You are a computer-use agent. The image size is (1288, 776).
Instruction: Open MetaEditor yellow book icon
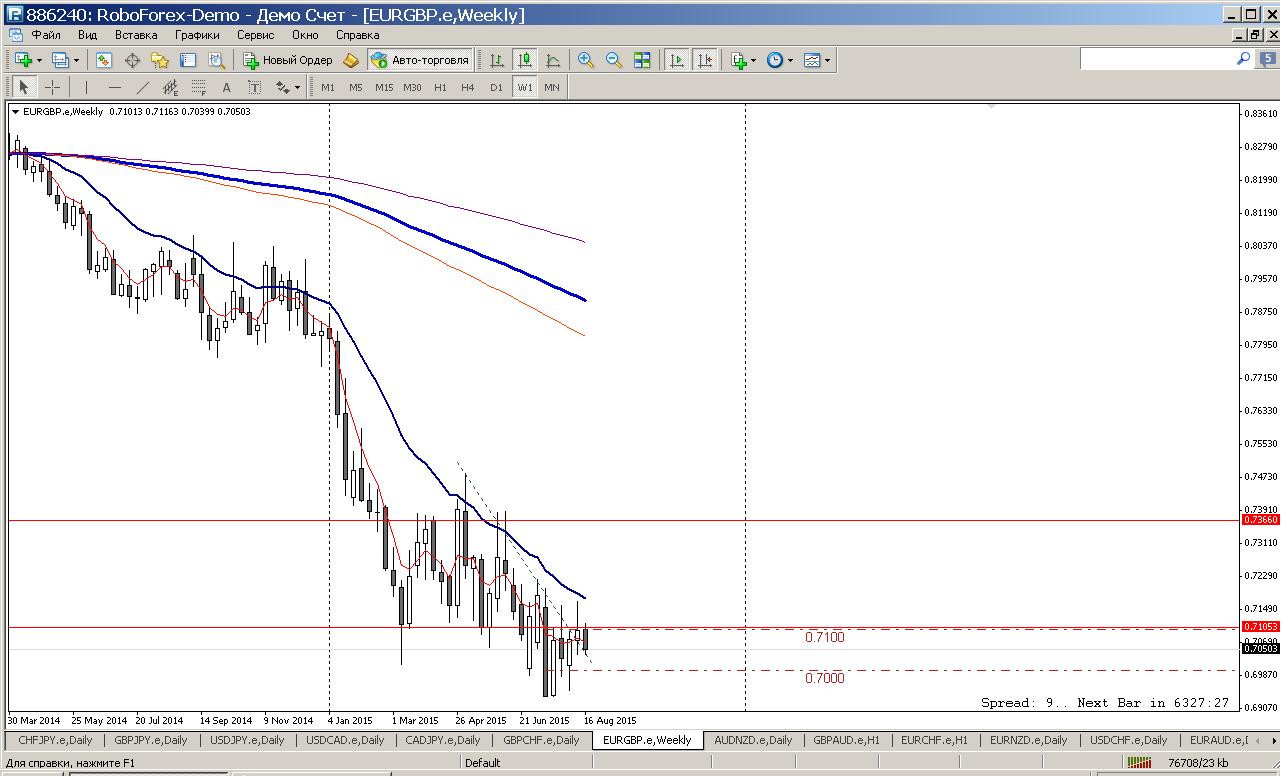click(x=351, y=60)
